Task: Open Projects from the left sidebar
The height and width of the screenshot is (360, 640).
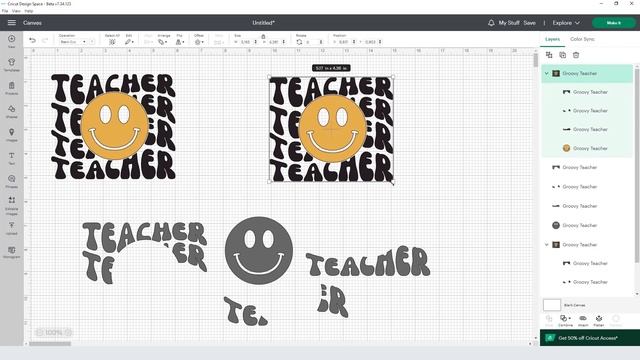Action: (x=11, y=88)
